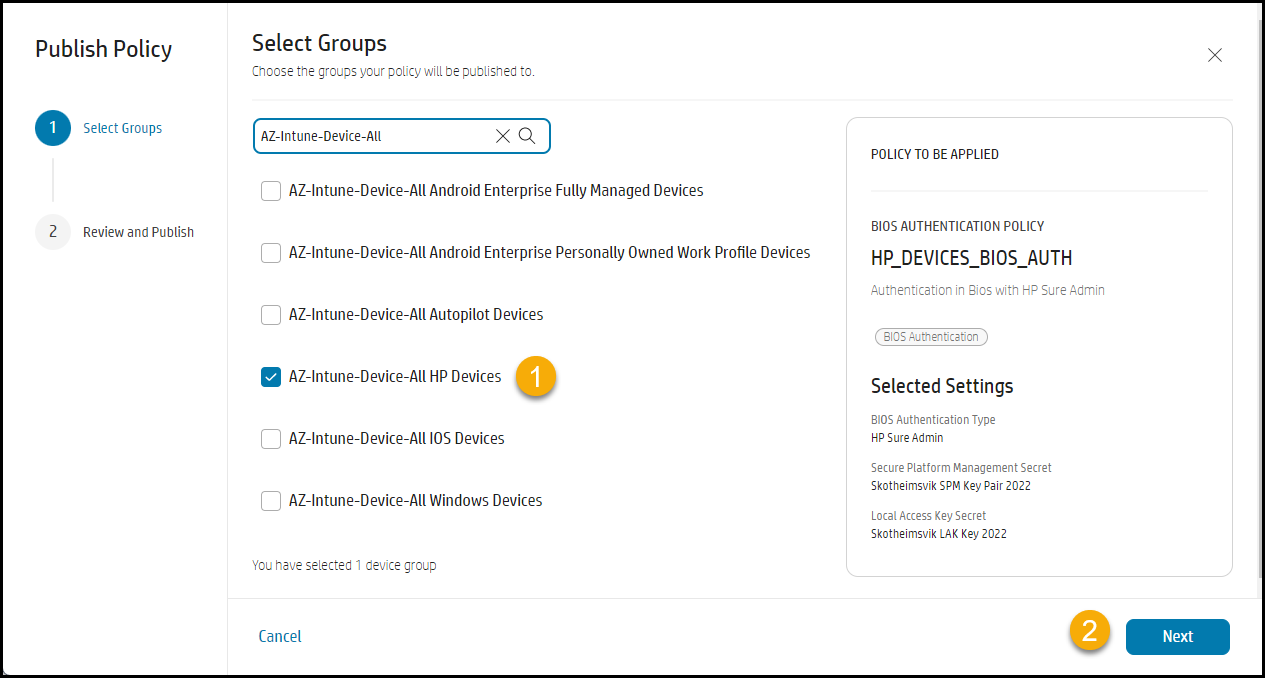This screenshot has height=678, width=1265.
Task: Click 'You have selected 1 device group'
Action: [x=344, y=565]
